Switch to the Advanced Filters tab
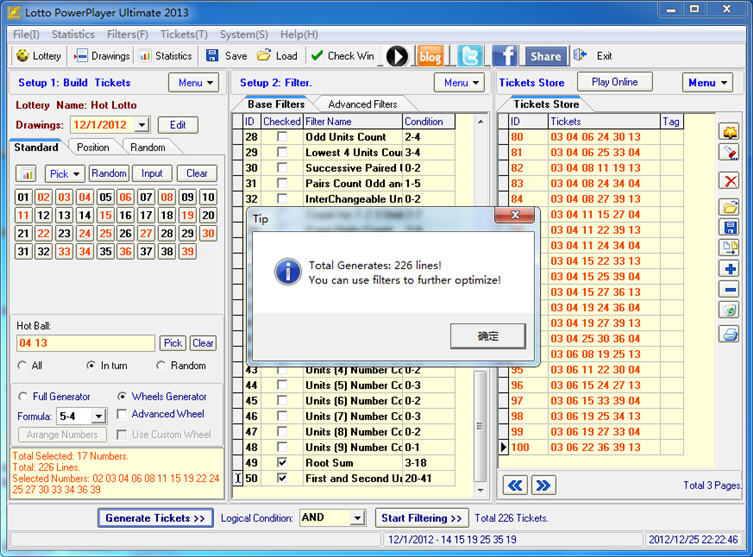This screenshot has width=753, height=557. [363, 104]
